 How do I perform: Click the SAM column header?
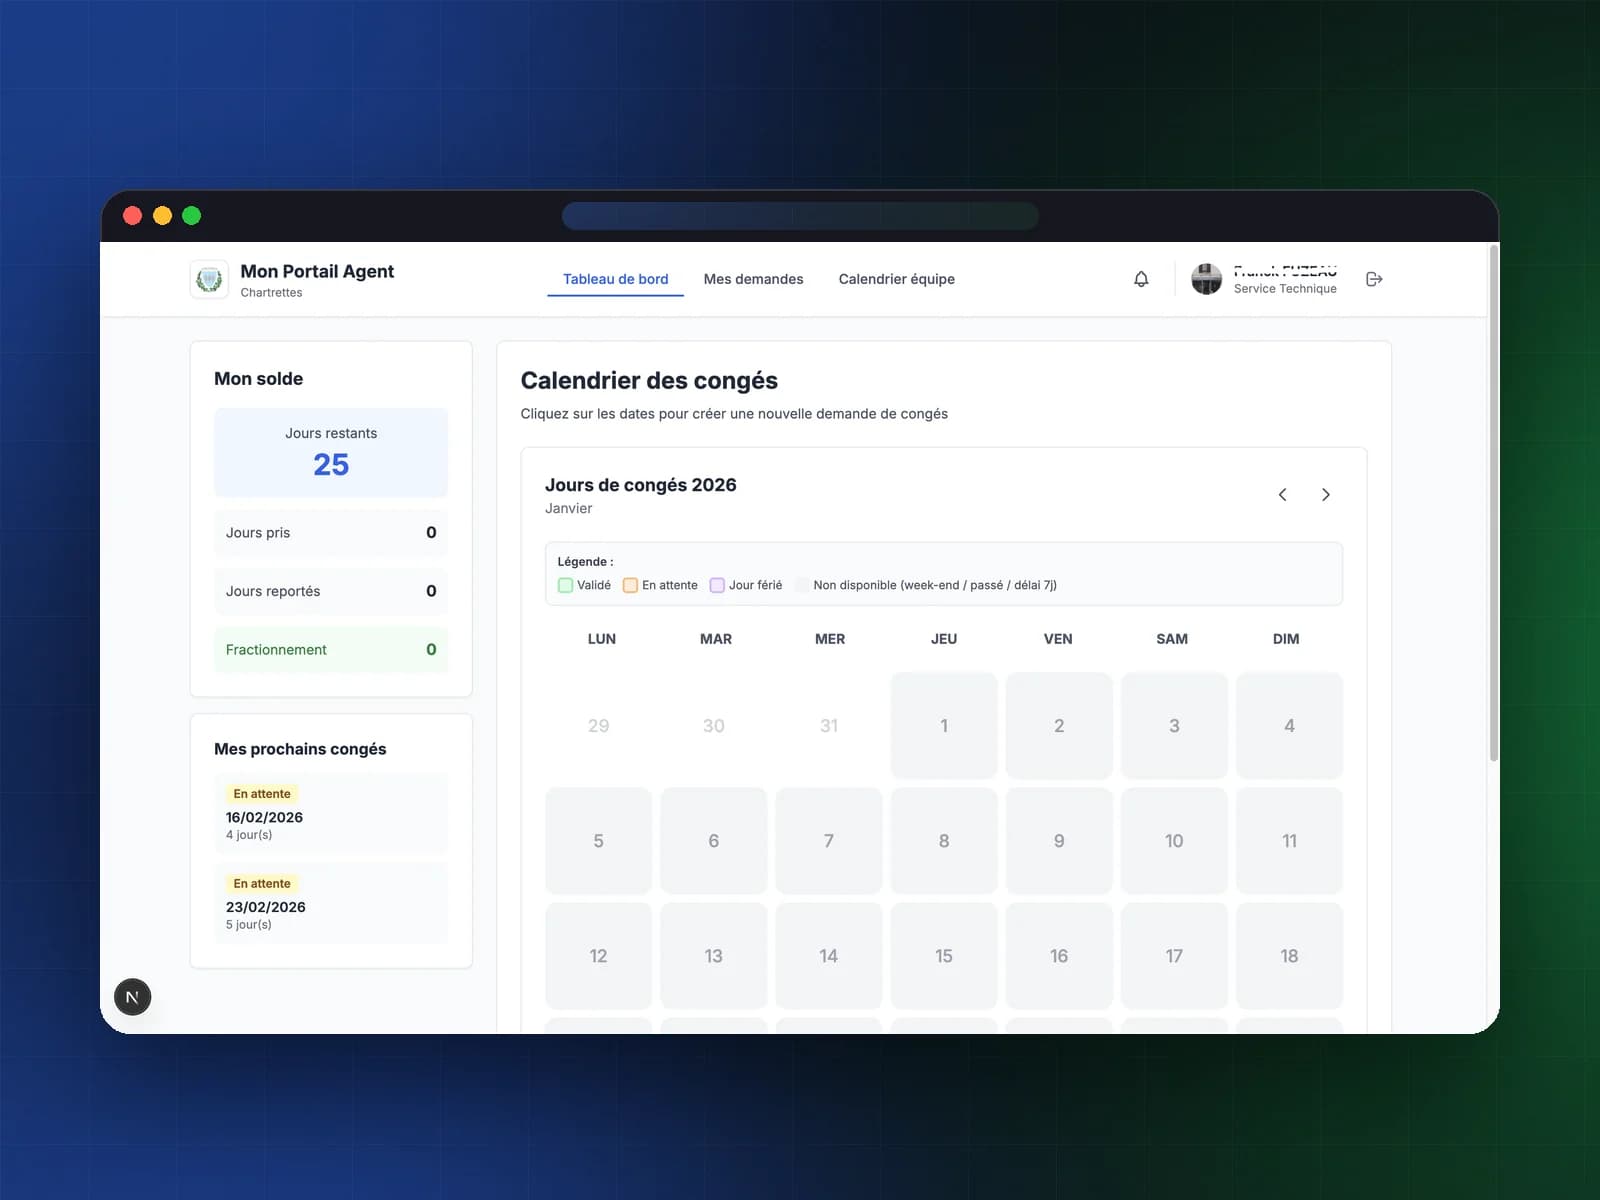tap(1172, 639)
